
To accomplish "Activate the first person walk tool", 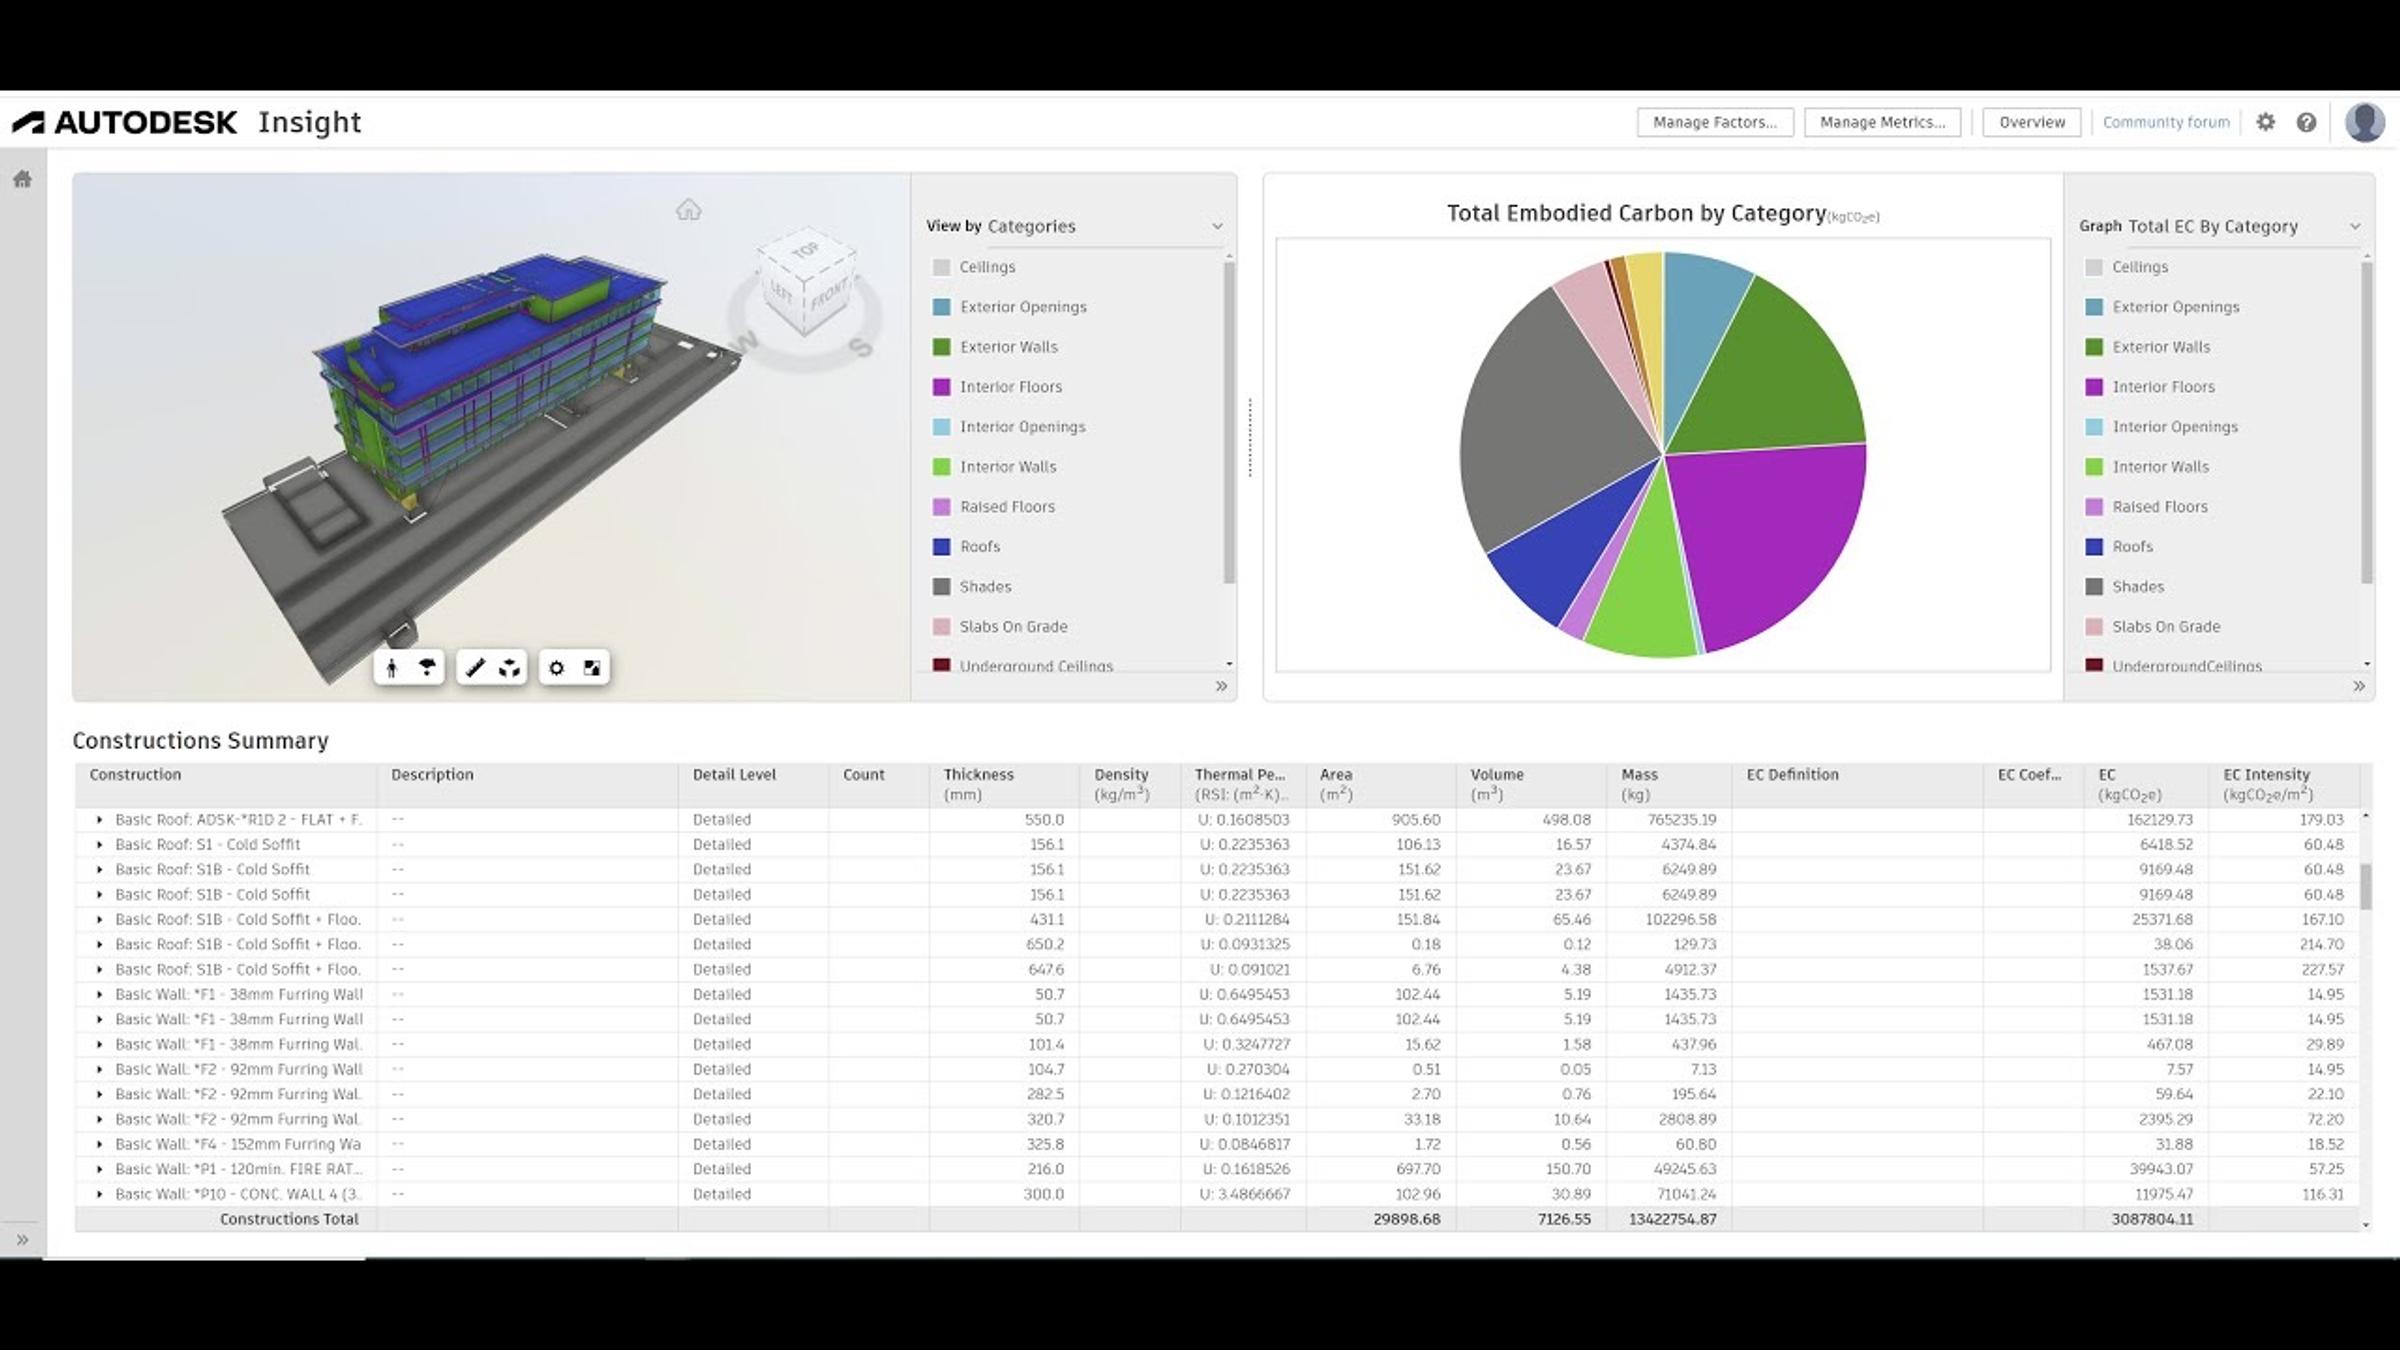I will click(x=392, y=668).
